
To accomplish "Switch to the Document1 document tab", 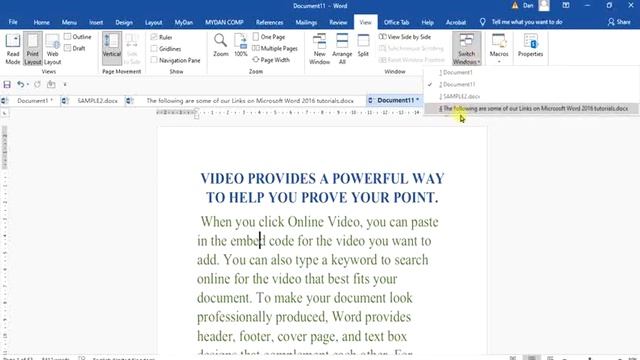I will pyautogui.click(x=29, y=100).
